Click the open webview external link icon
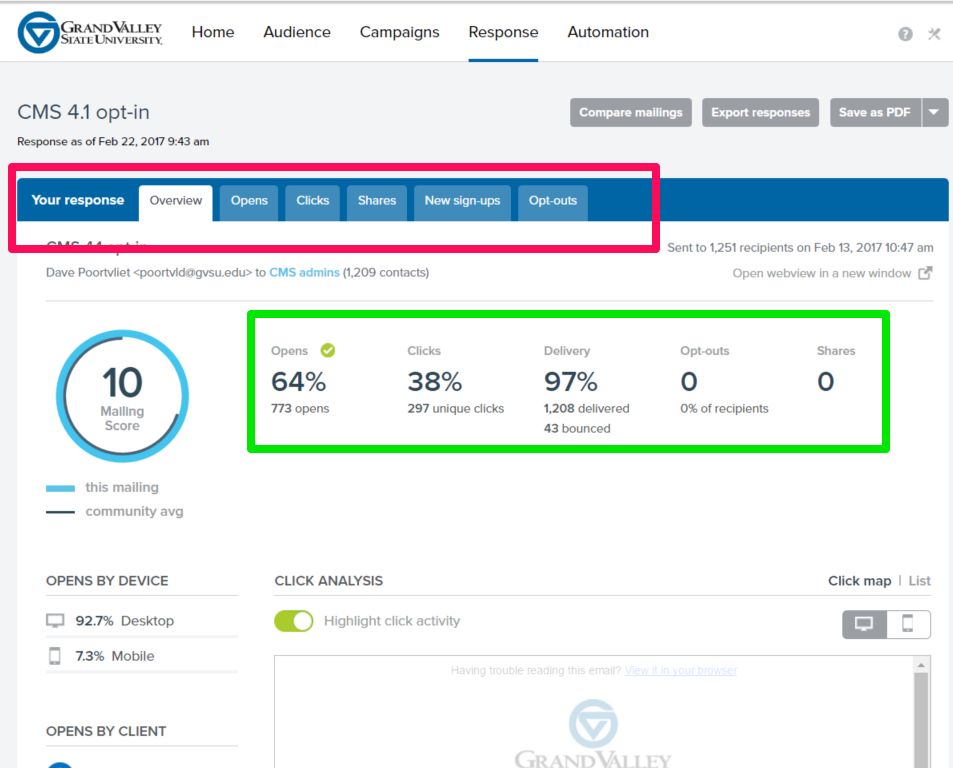This screenshot has width=953, height=768. [x=925, y=273]
